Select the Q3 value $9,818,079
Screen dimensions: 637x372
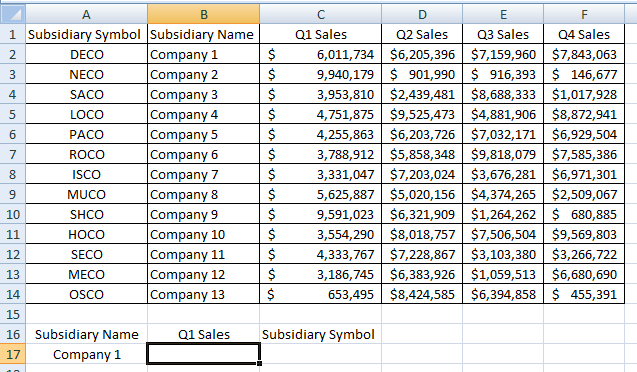click(503, 154)
